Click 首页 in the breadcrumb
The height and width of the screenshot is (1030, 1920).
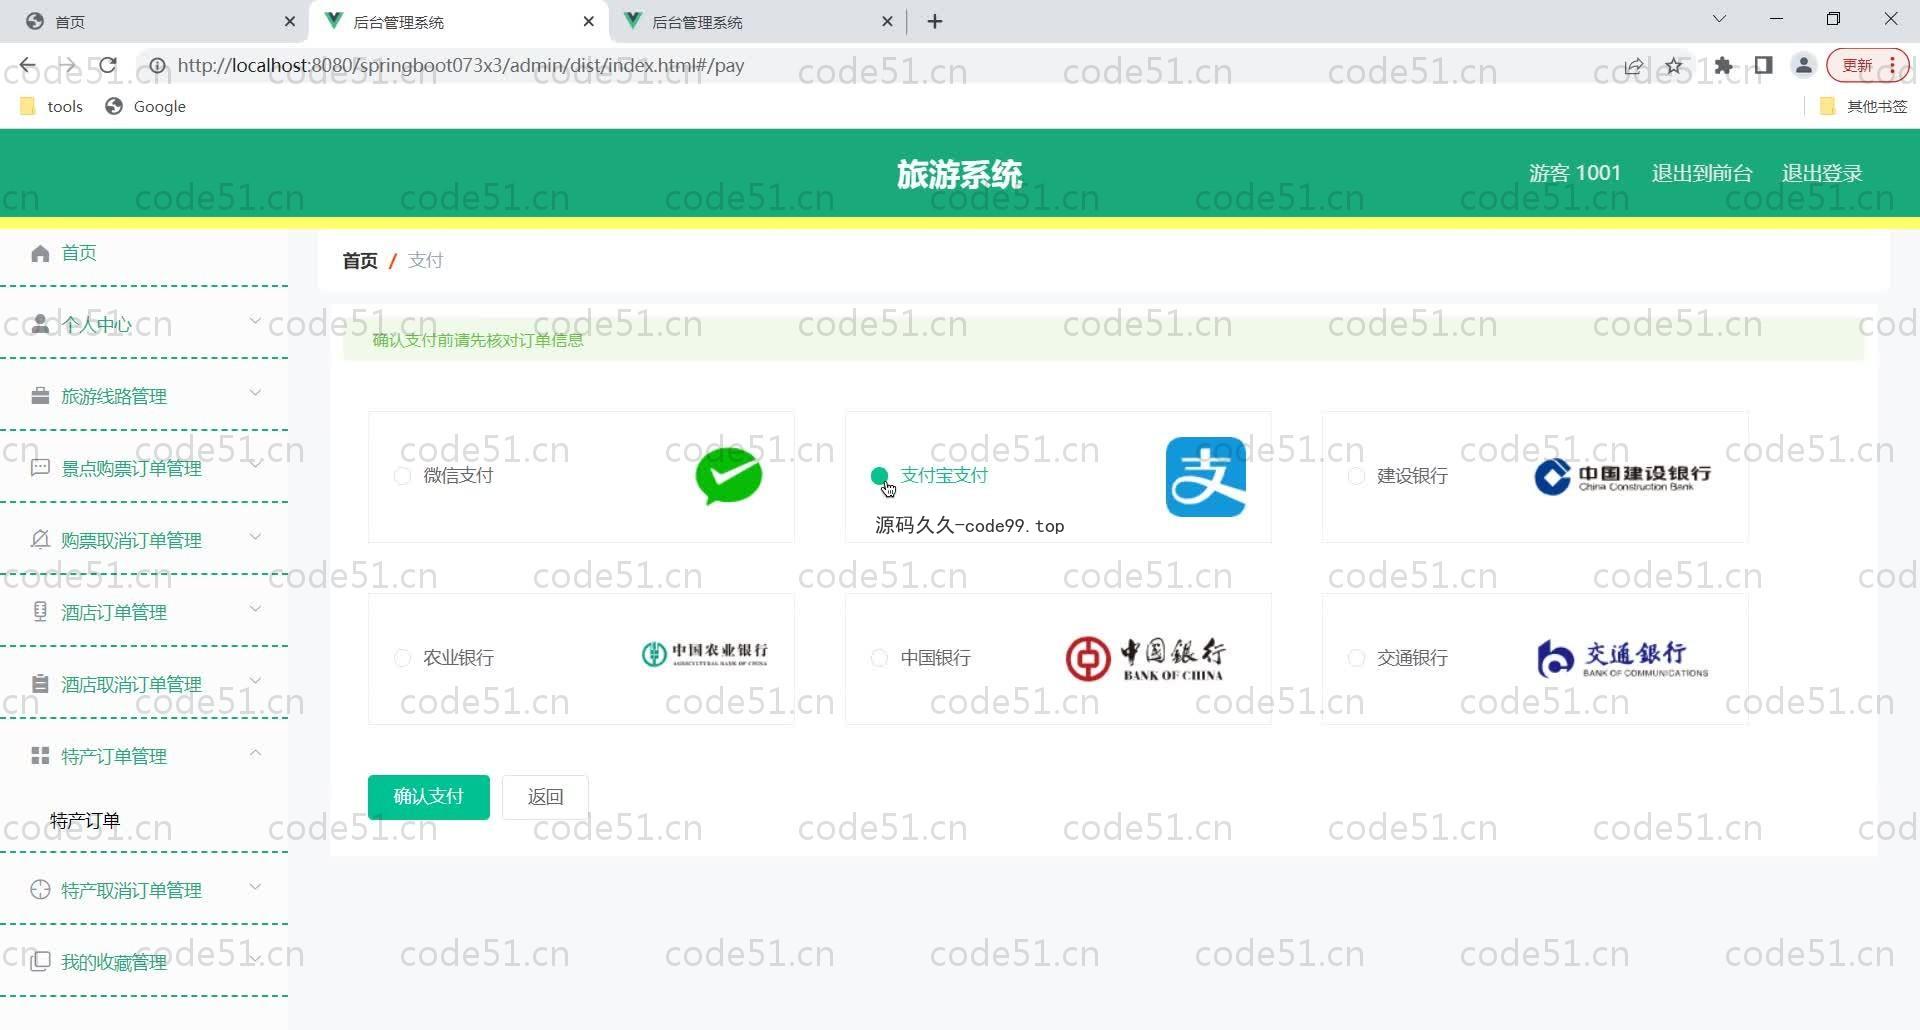point(360,261)
